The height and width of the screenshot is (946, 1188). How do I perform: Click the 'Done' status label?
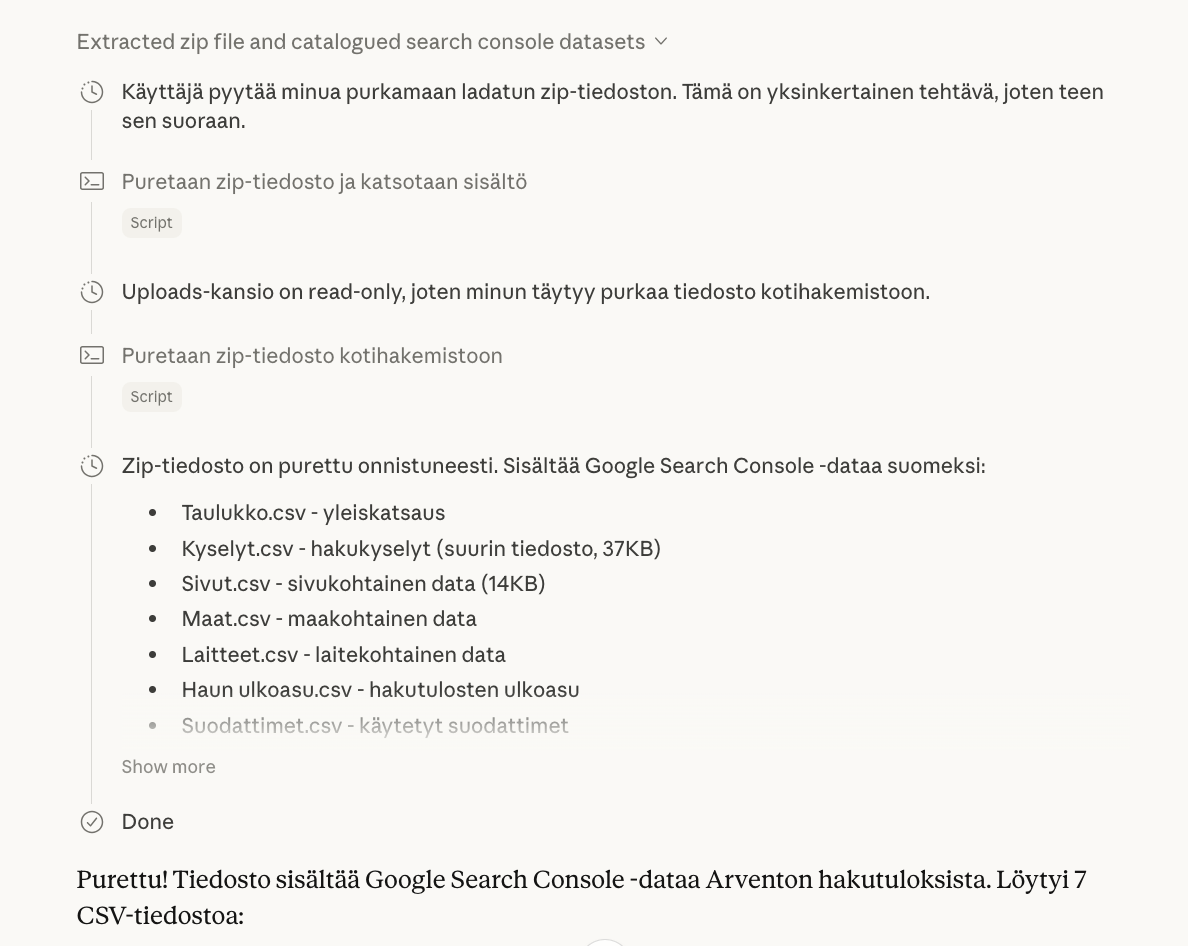point(147,821)
